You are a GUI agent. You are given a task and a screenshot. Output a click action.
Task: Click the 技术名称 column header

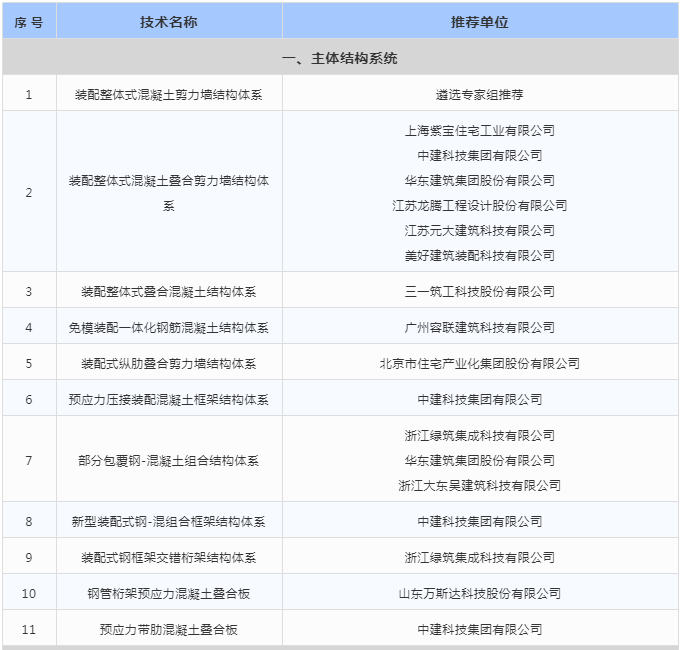[169, 22]
